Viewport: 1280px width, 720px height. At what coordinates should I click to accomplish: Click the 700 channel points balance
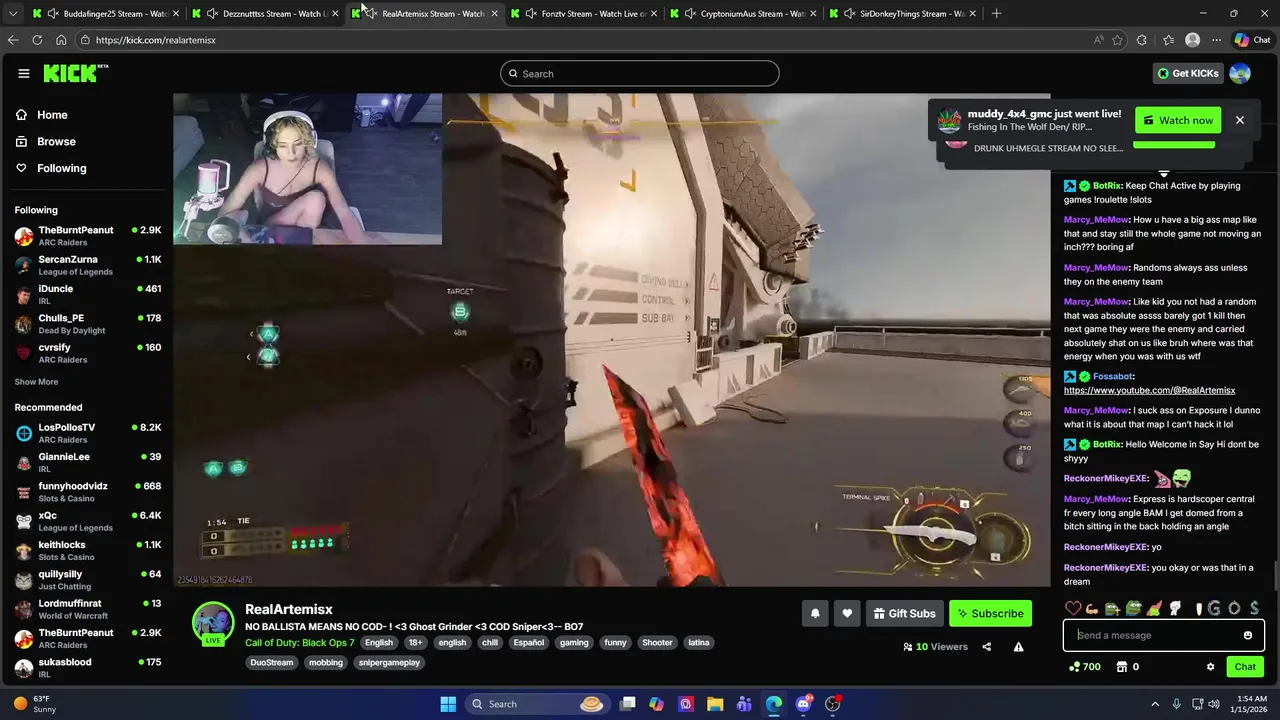[x=1084, y=667]
